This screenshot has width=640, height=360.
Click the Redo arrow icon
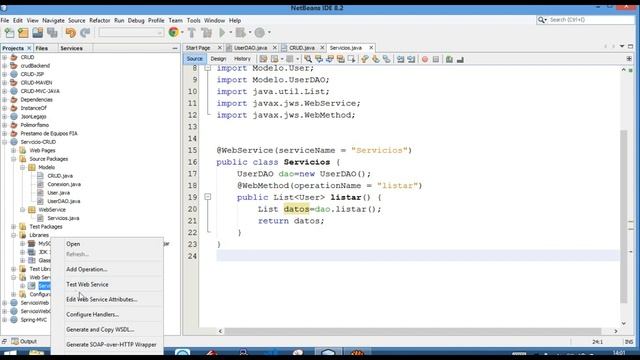(85, 33)
